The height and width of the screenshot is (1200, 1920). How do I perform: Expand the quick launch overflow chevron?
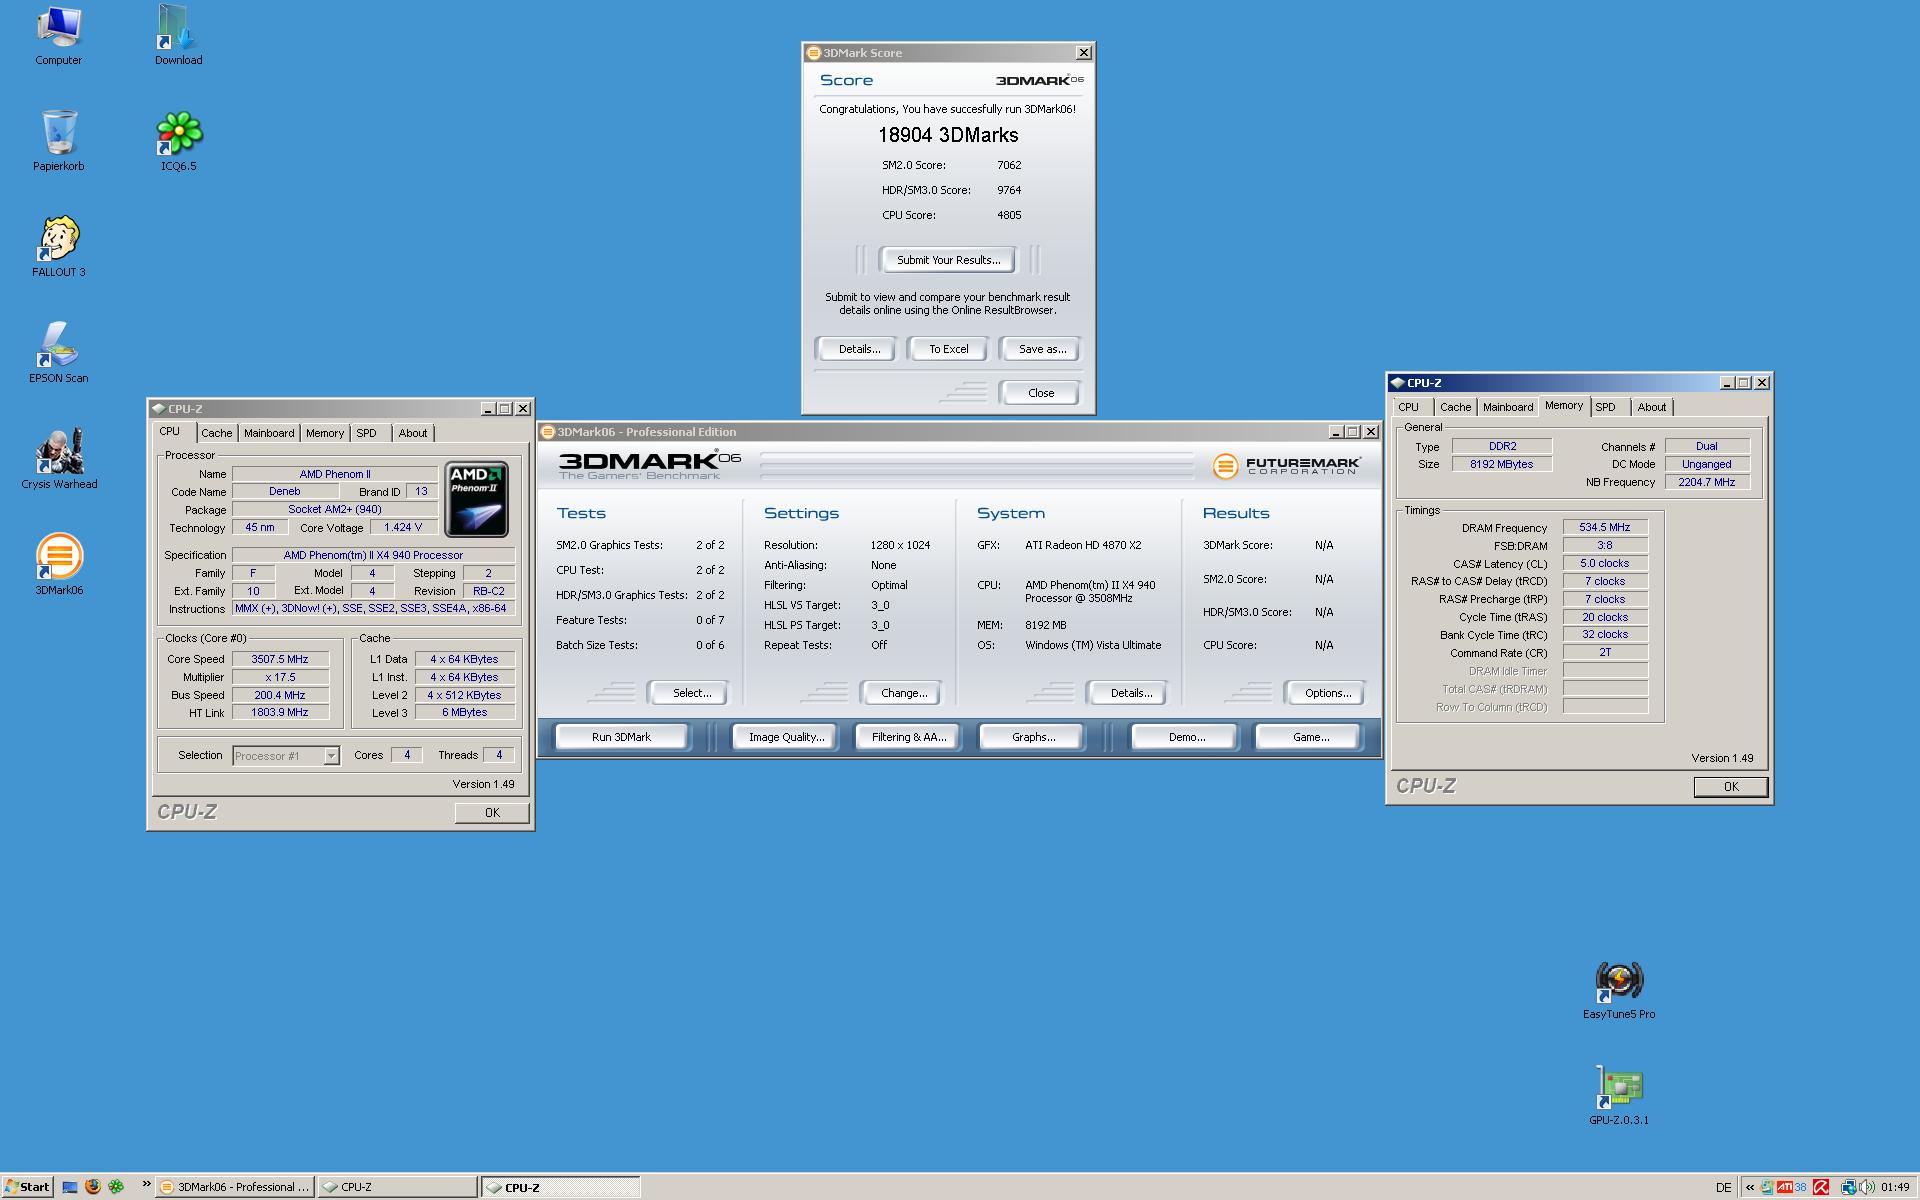point(146,1184)
